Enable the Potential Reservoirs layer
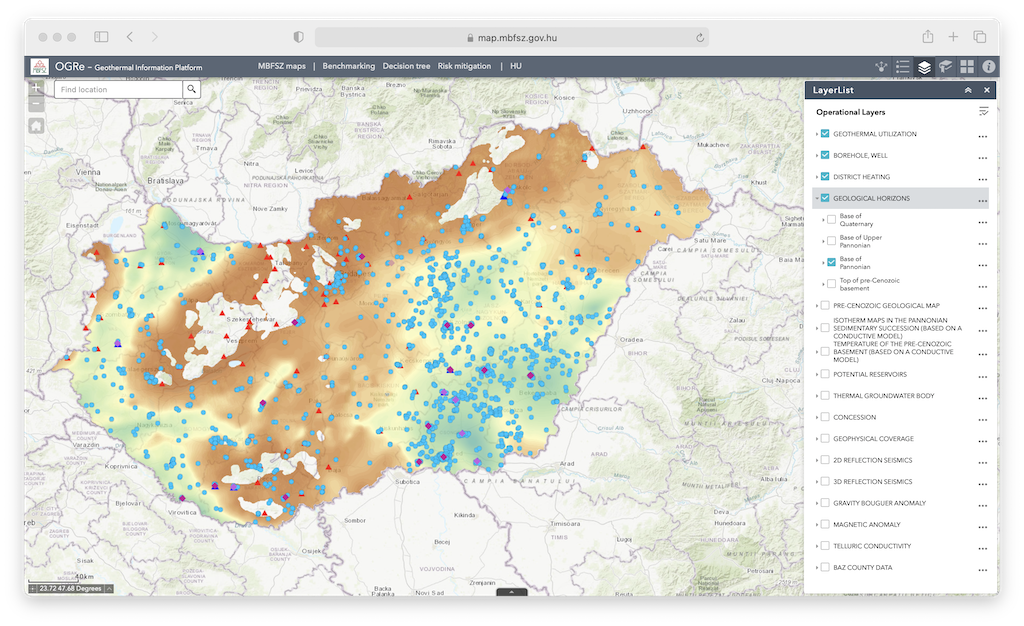This screenshot has height=626, width=1024. point(825,374)
